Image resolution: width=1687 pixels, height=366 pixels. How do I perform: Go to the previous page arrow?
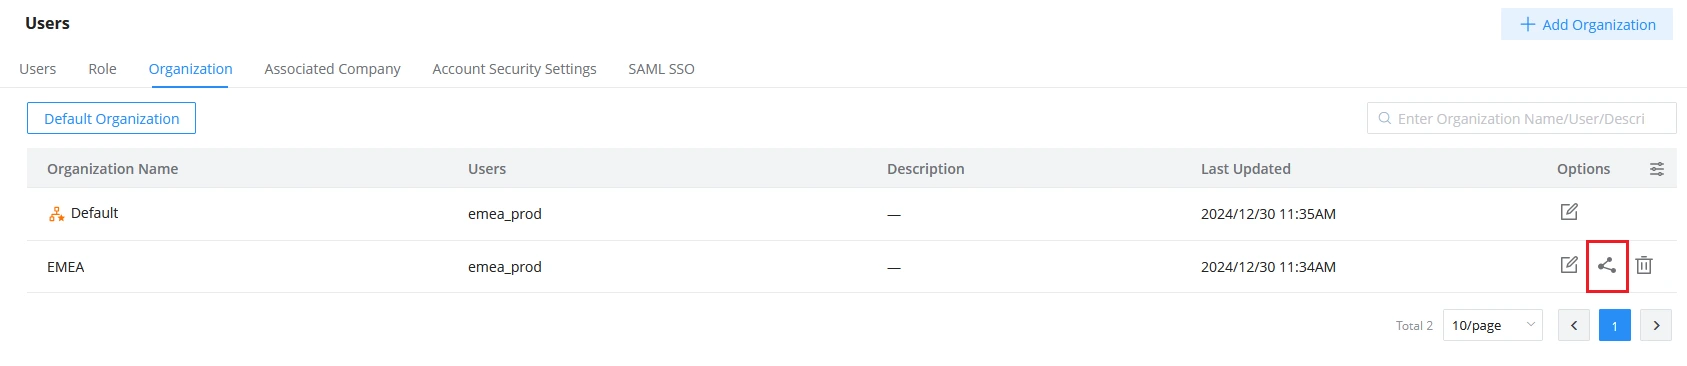click(1574, 325)
